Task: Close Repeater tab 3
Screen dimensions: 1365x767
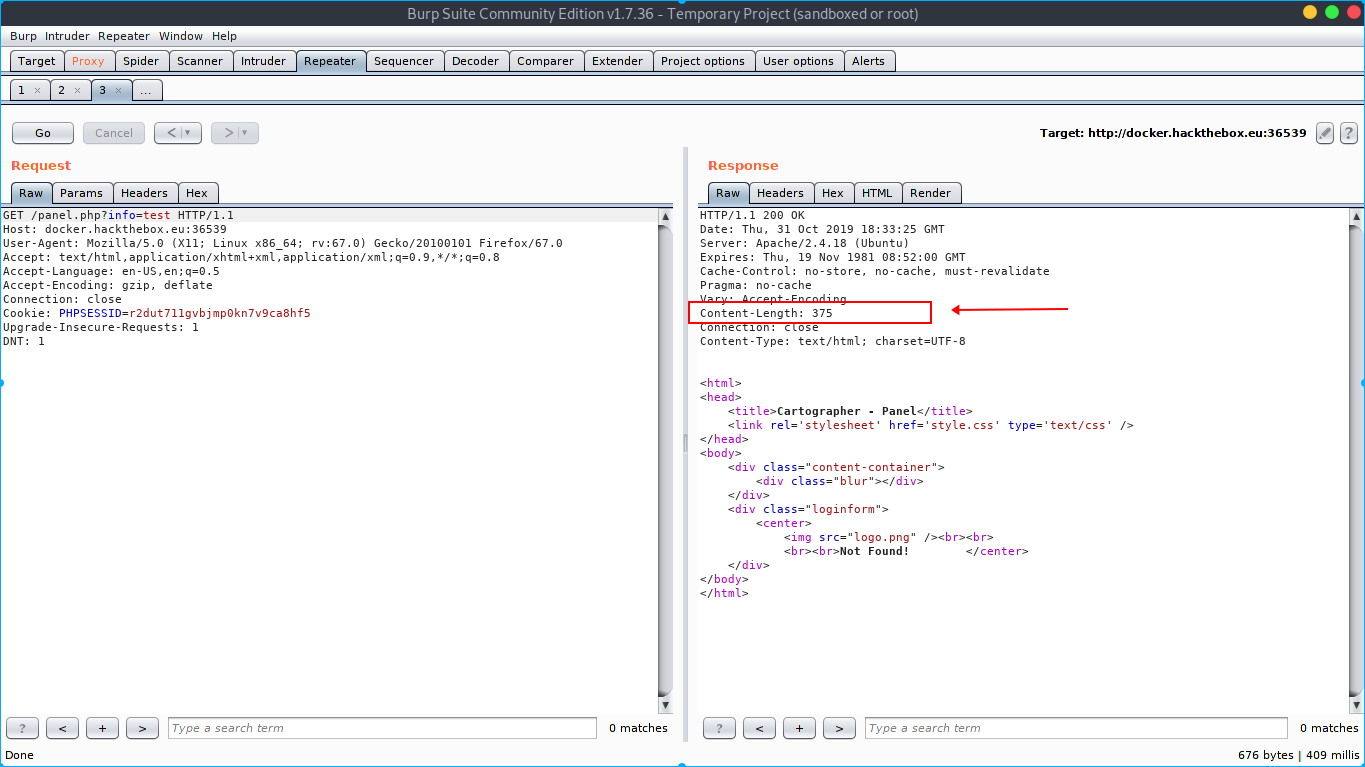Action: 117,90
